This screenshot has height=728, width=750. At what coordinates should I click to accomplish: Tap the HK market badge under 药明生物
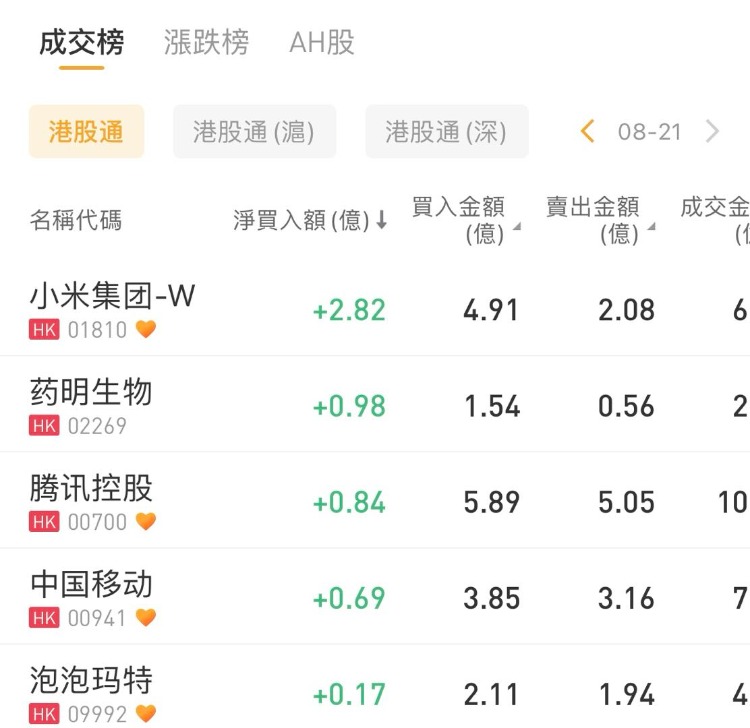[x=44, y=426]
